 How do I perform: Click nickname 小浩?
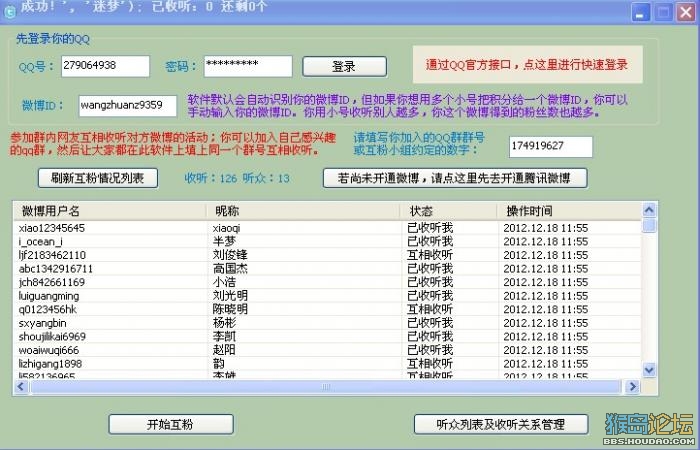(x=224, y=282)
